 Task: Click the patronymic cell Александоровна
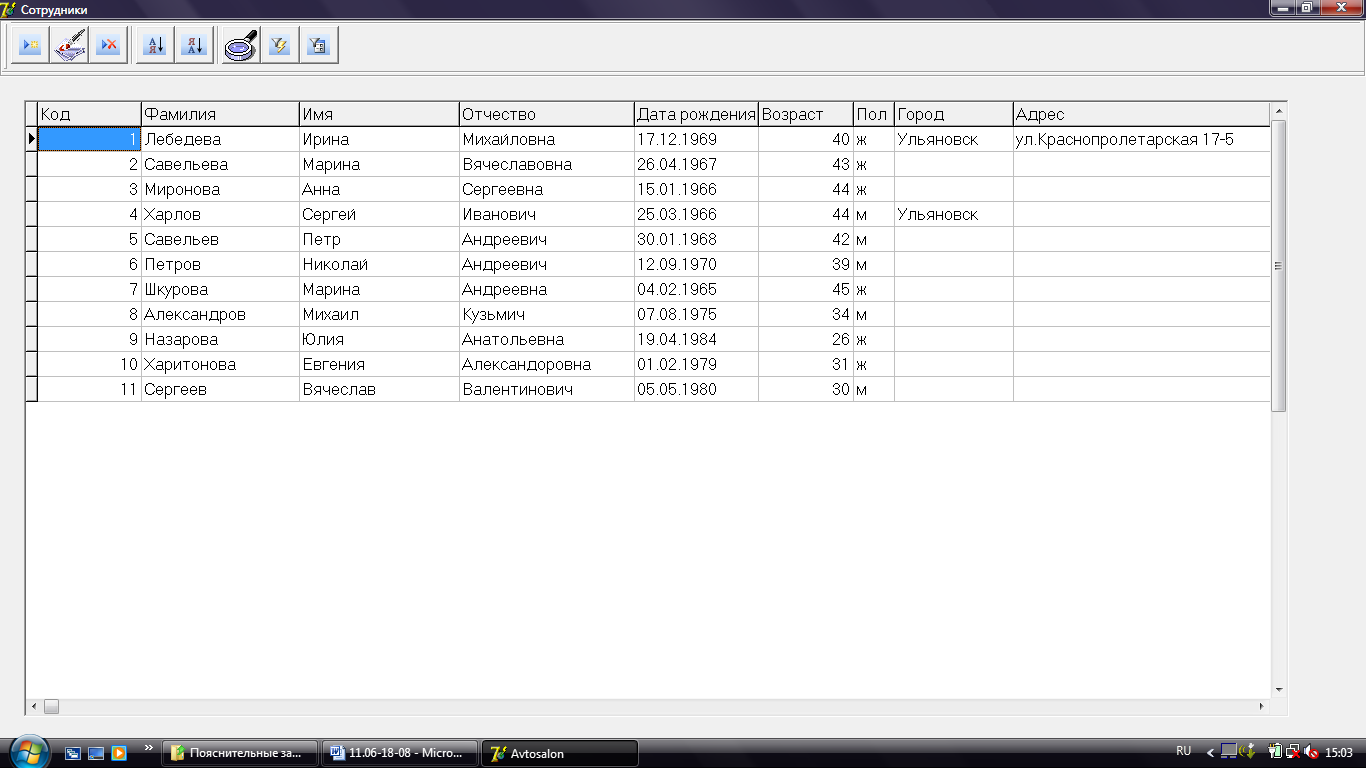[547, 364]
